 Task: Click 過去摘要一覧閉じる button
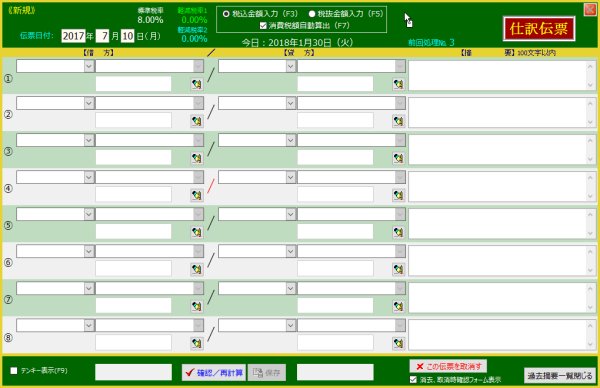560,376
